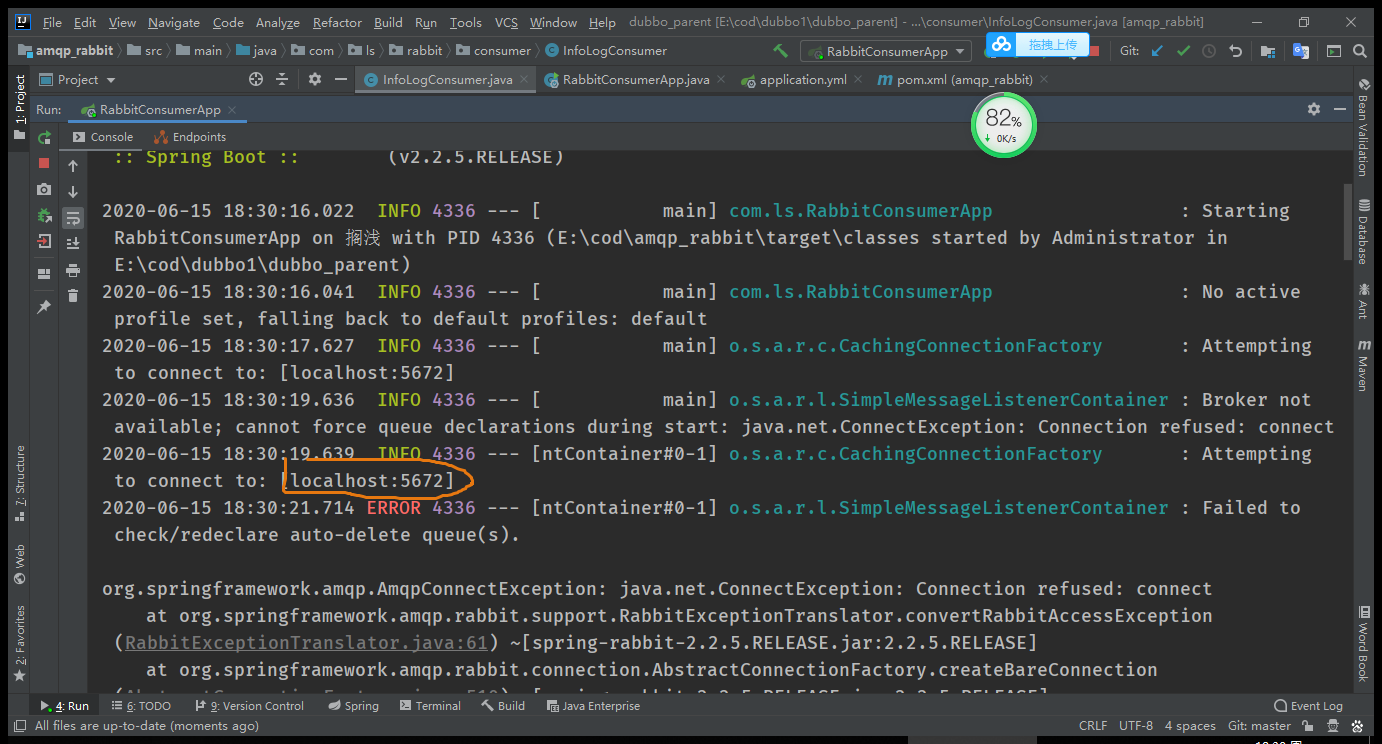Image resolution: width=1382 pixels, height=744 pixels.
Task: Open the Refactor menu
Action: (x=337, y=22)
